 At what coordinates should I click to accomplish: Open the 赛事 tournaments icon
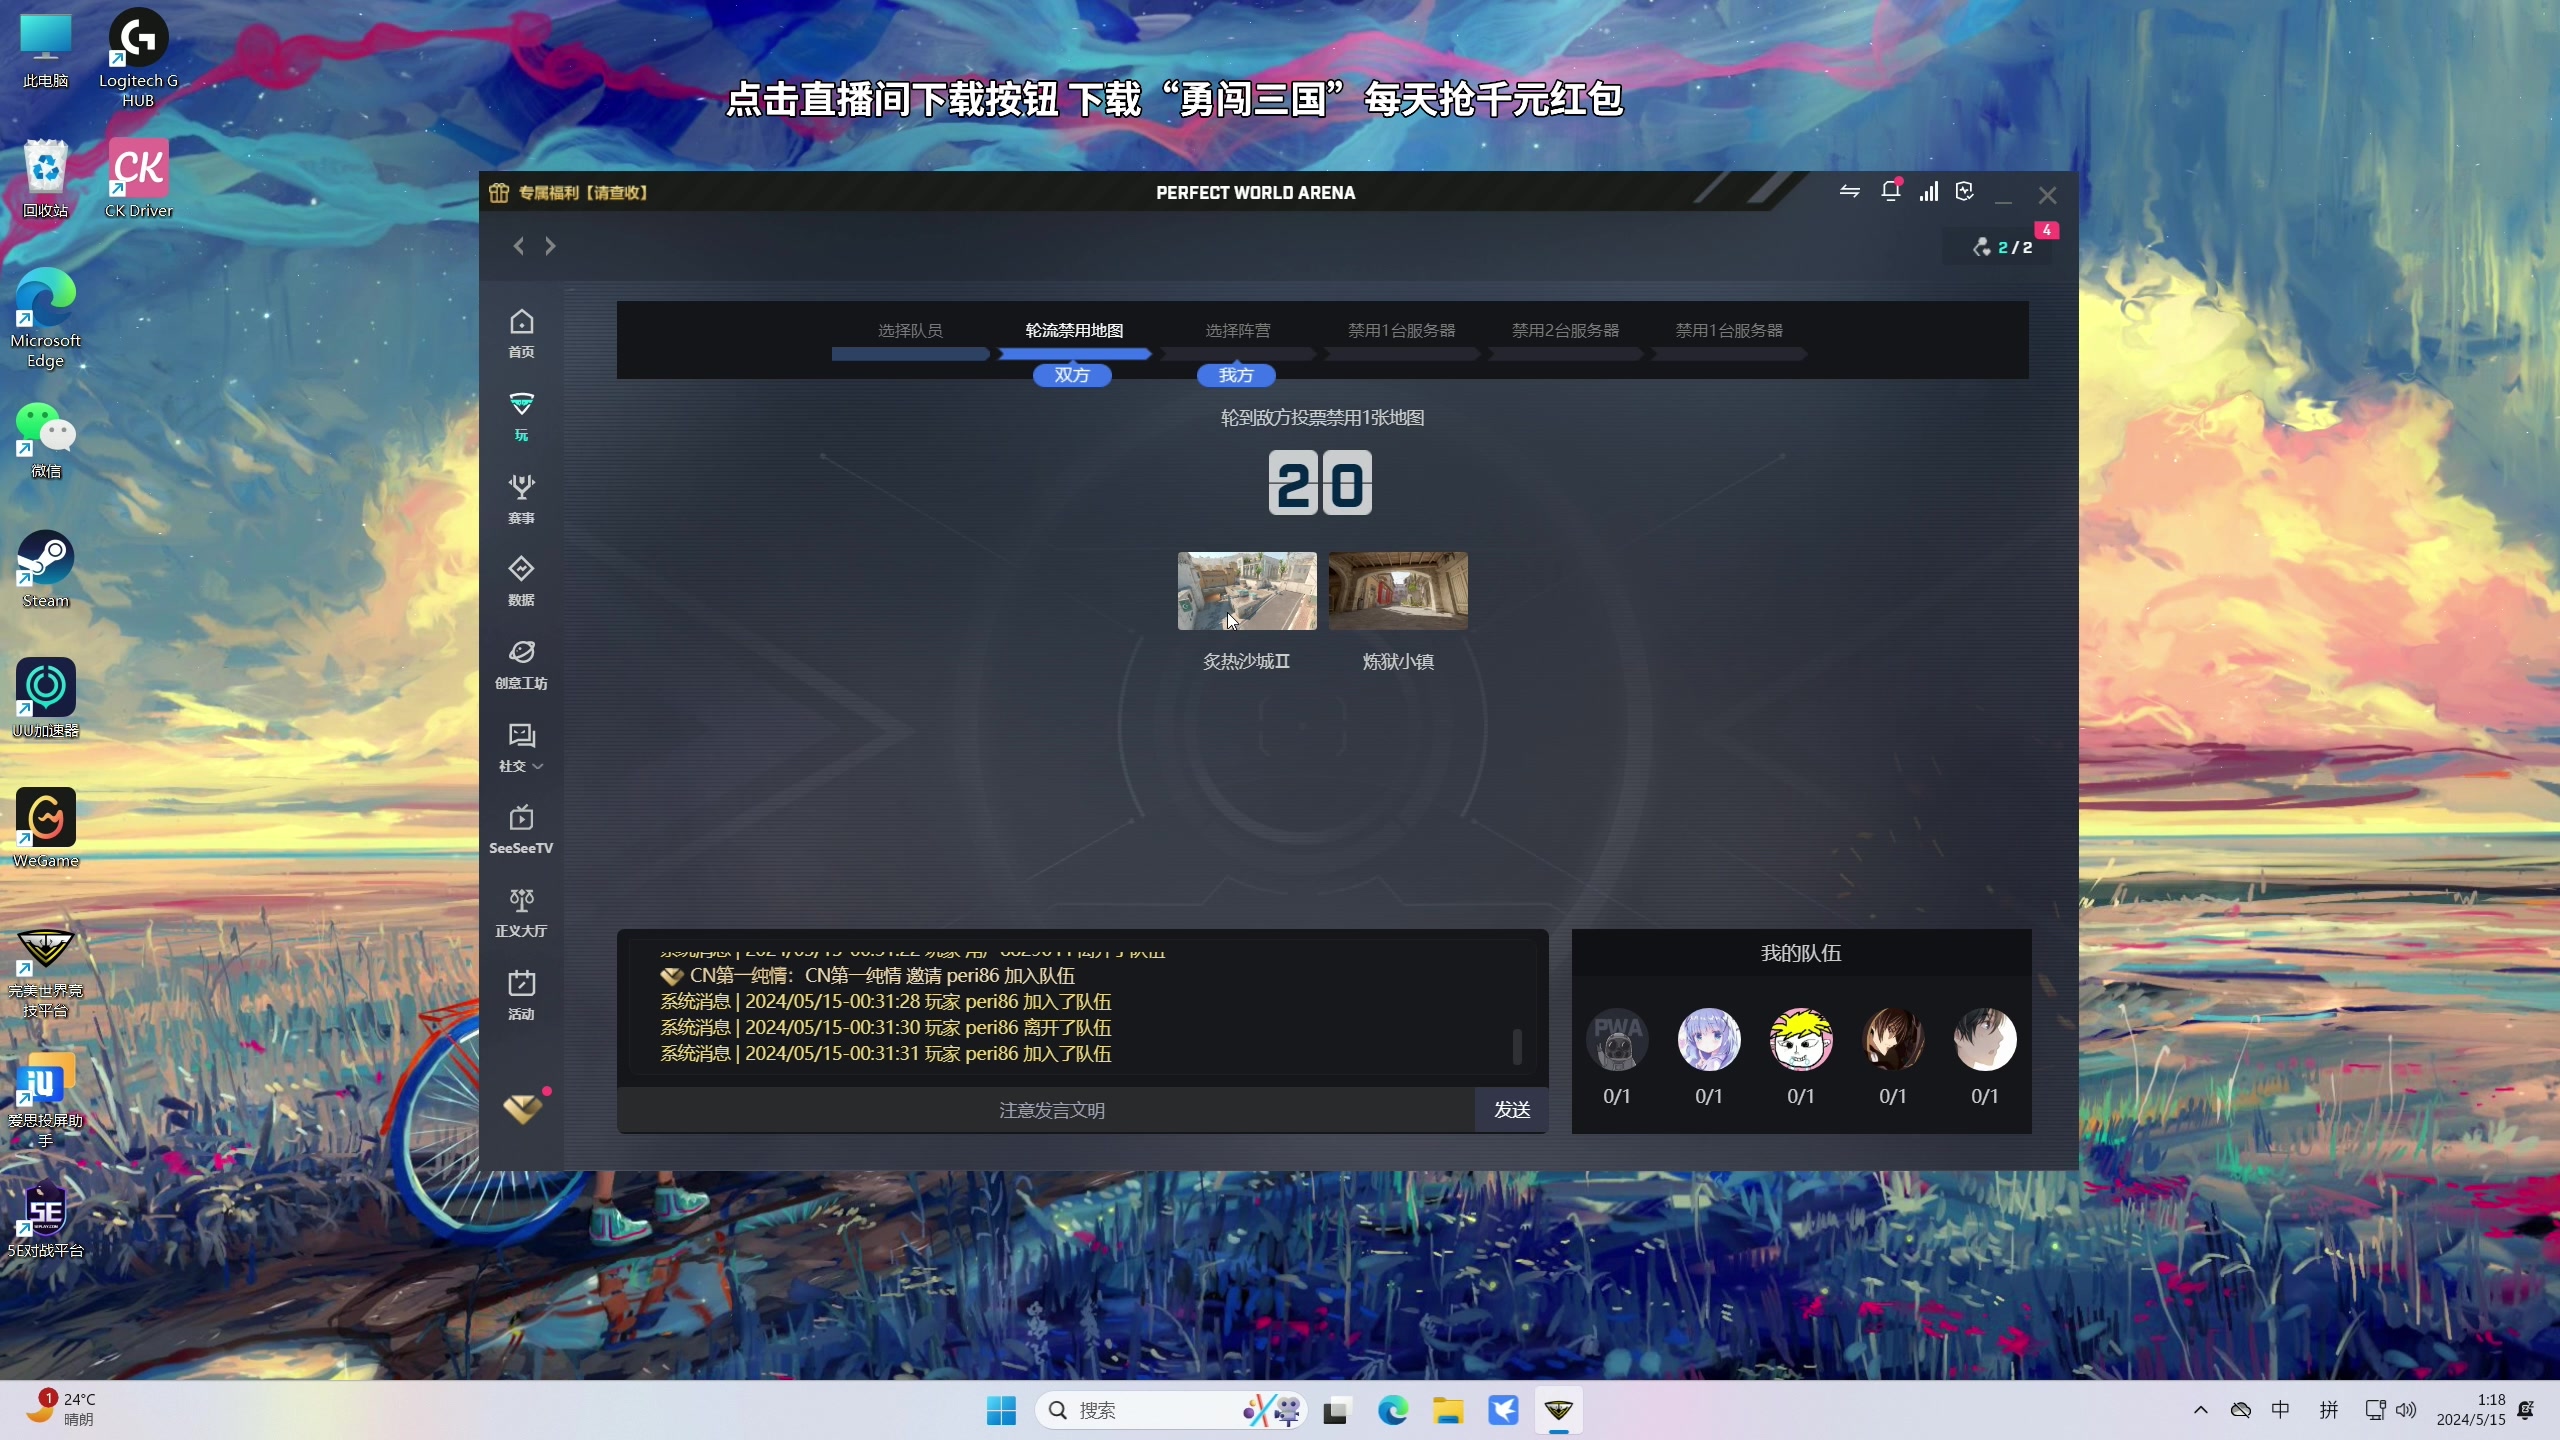click(x=521, y=500)
